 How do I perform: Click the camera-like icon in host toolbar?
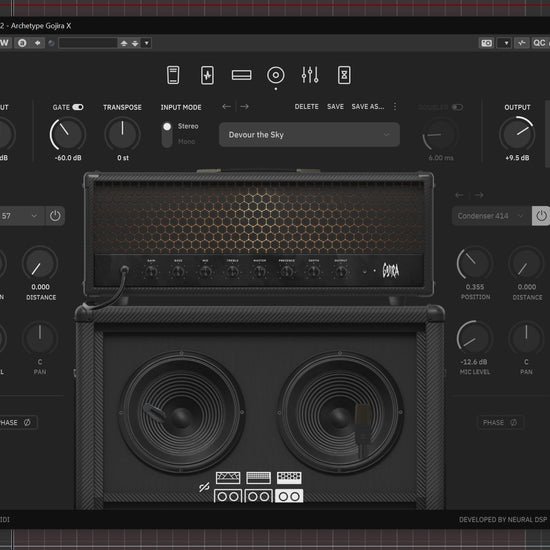click(487, 43)
